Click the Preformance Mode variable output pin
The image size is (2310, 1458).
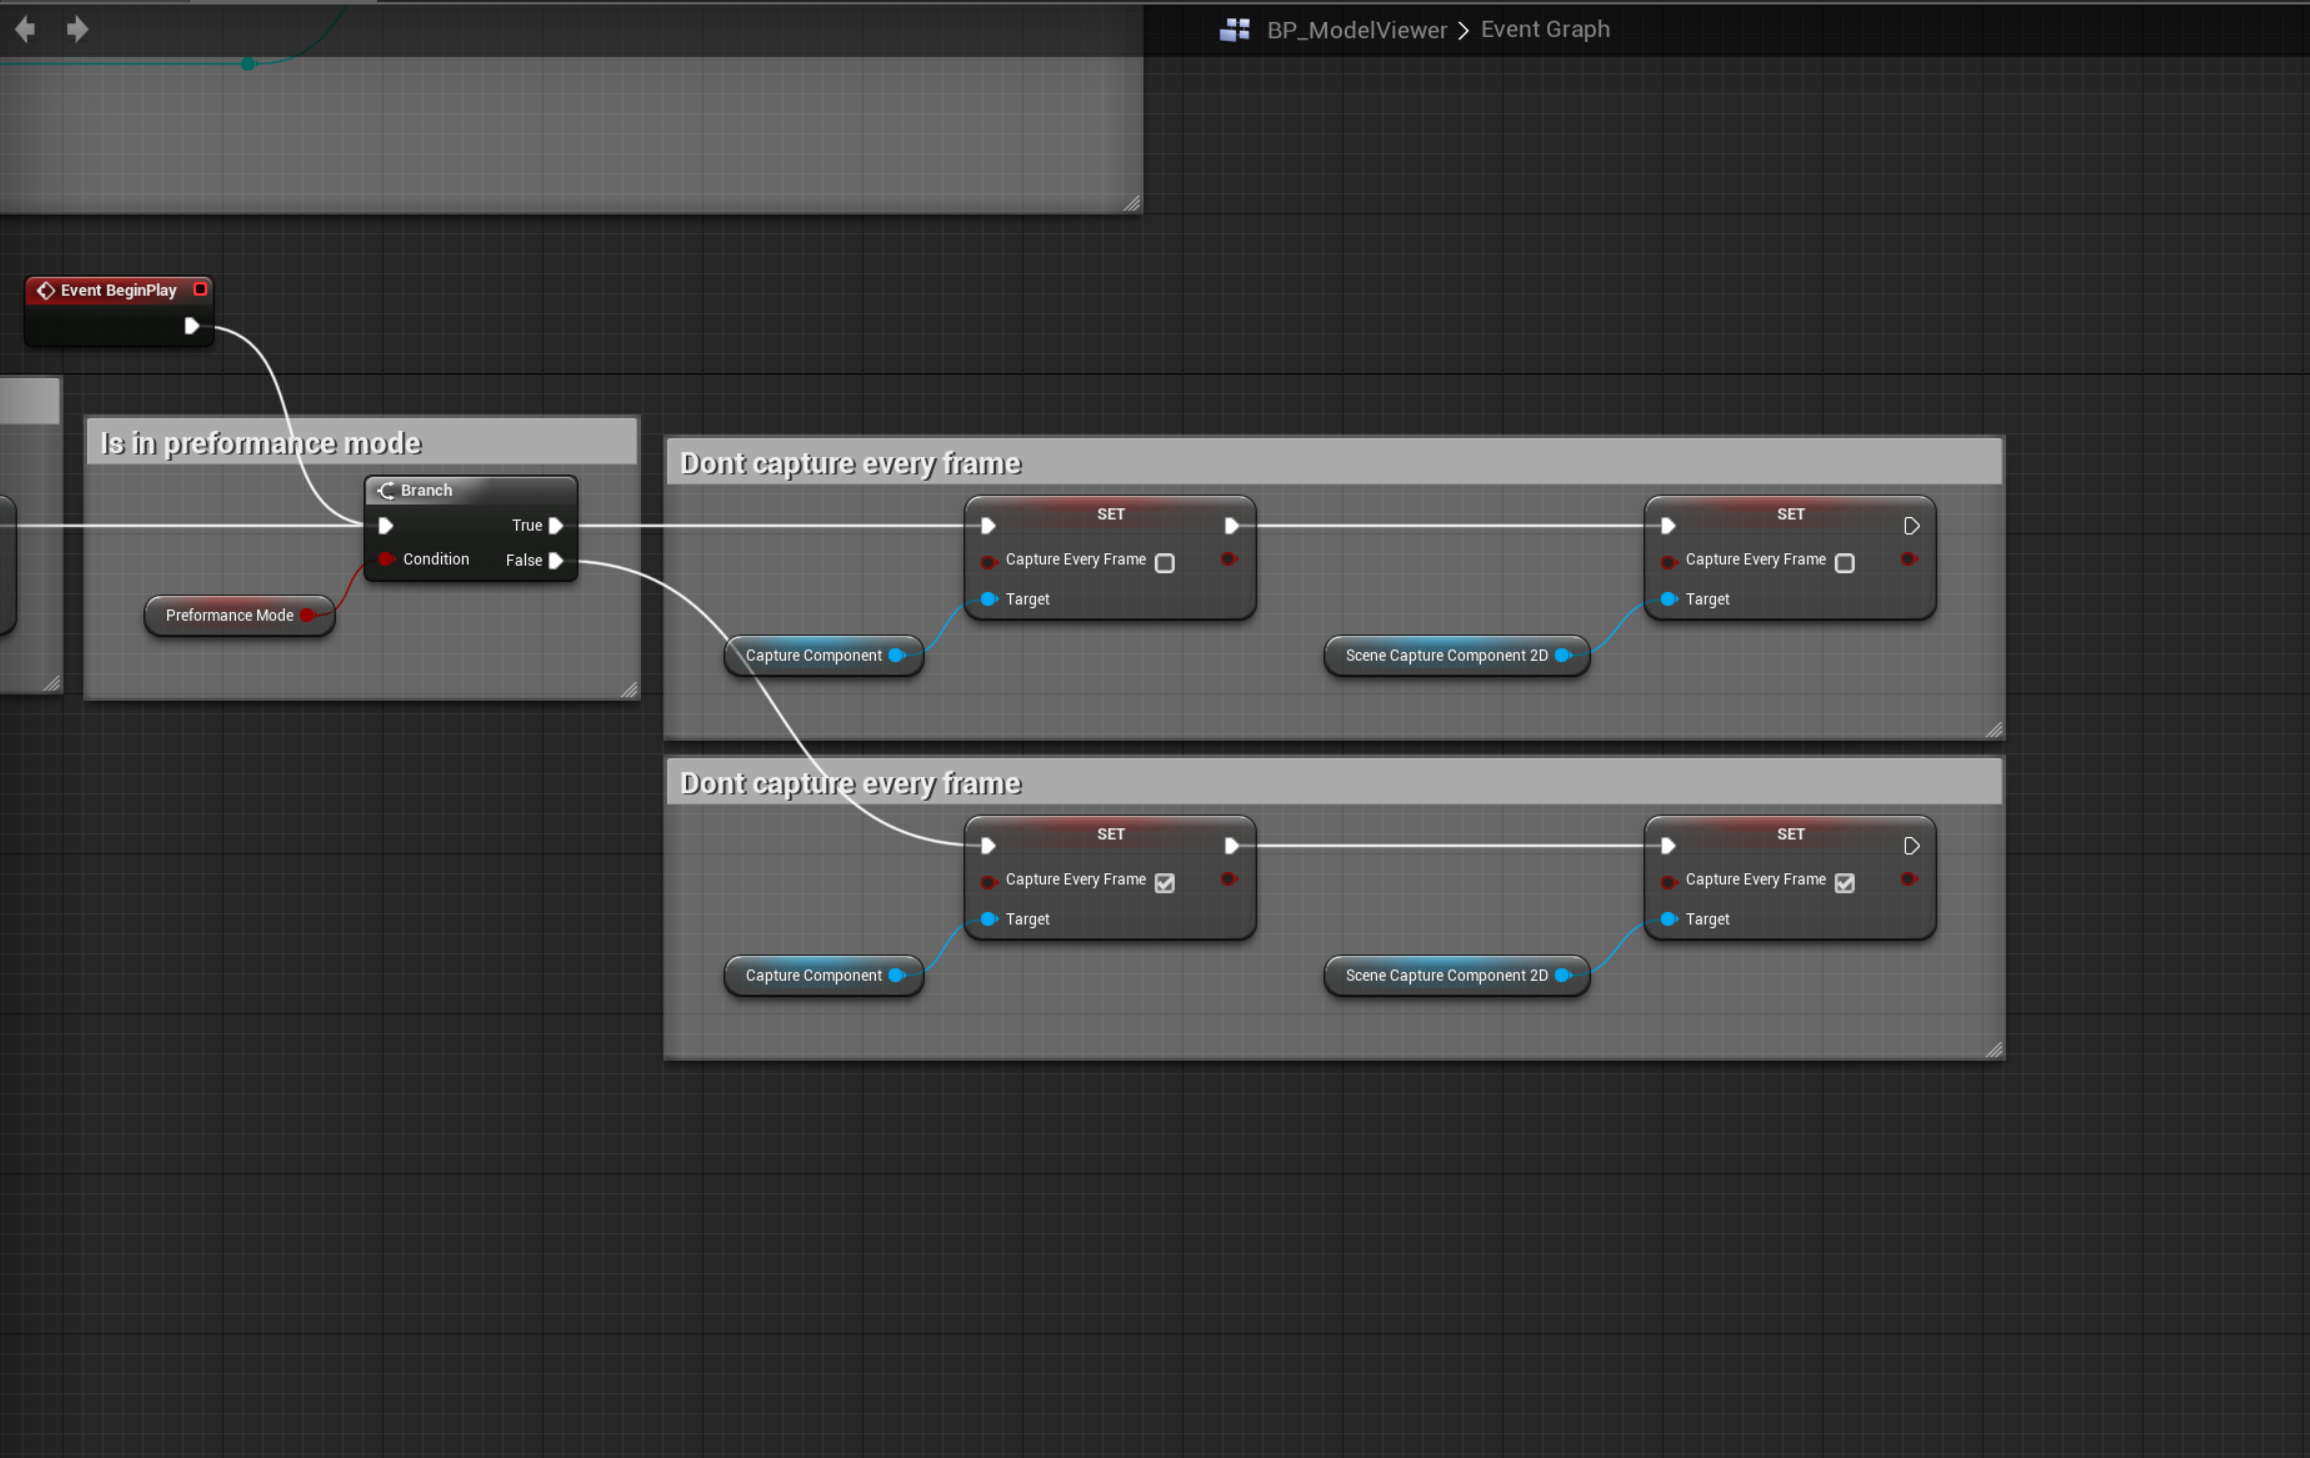coord(307,615)
